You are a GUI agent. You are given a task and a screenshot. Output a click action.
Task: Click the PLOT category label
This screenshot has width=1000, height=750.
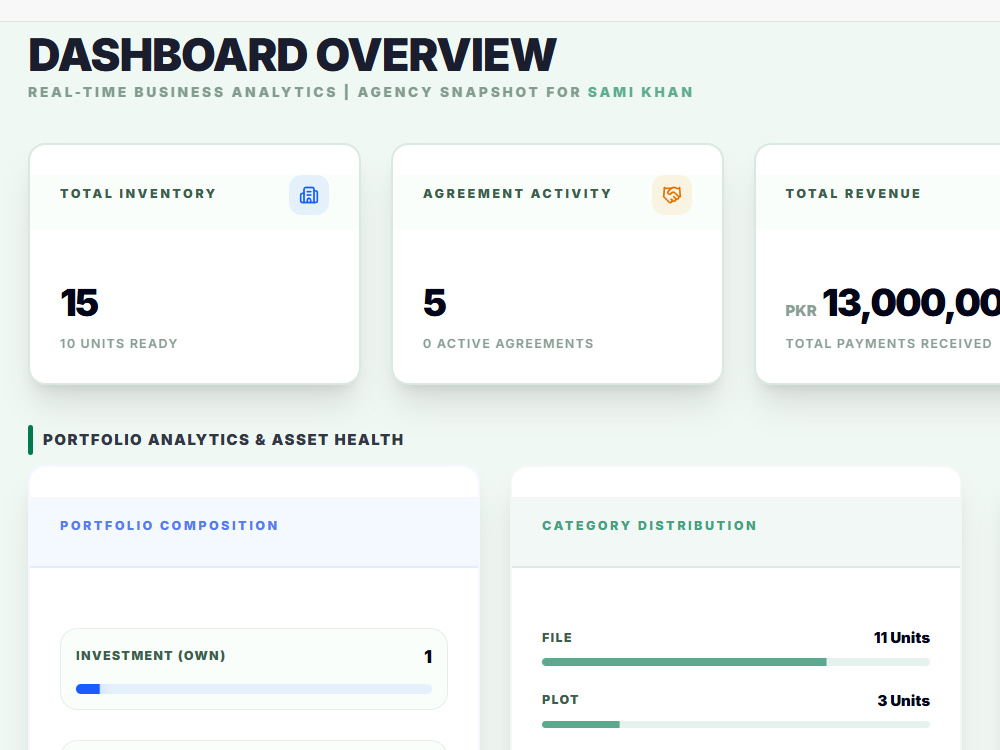coord(560,700)
